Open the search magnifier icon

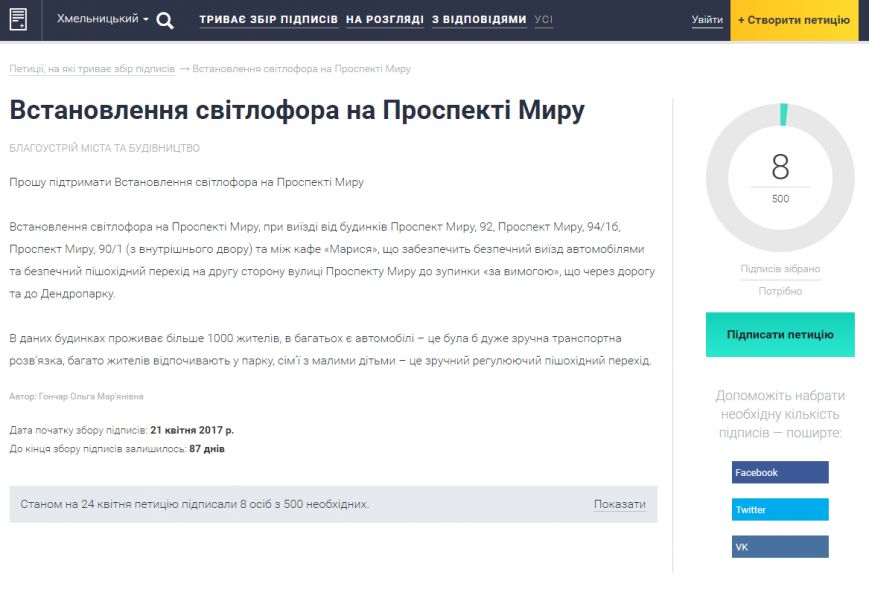(165, 21)
